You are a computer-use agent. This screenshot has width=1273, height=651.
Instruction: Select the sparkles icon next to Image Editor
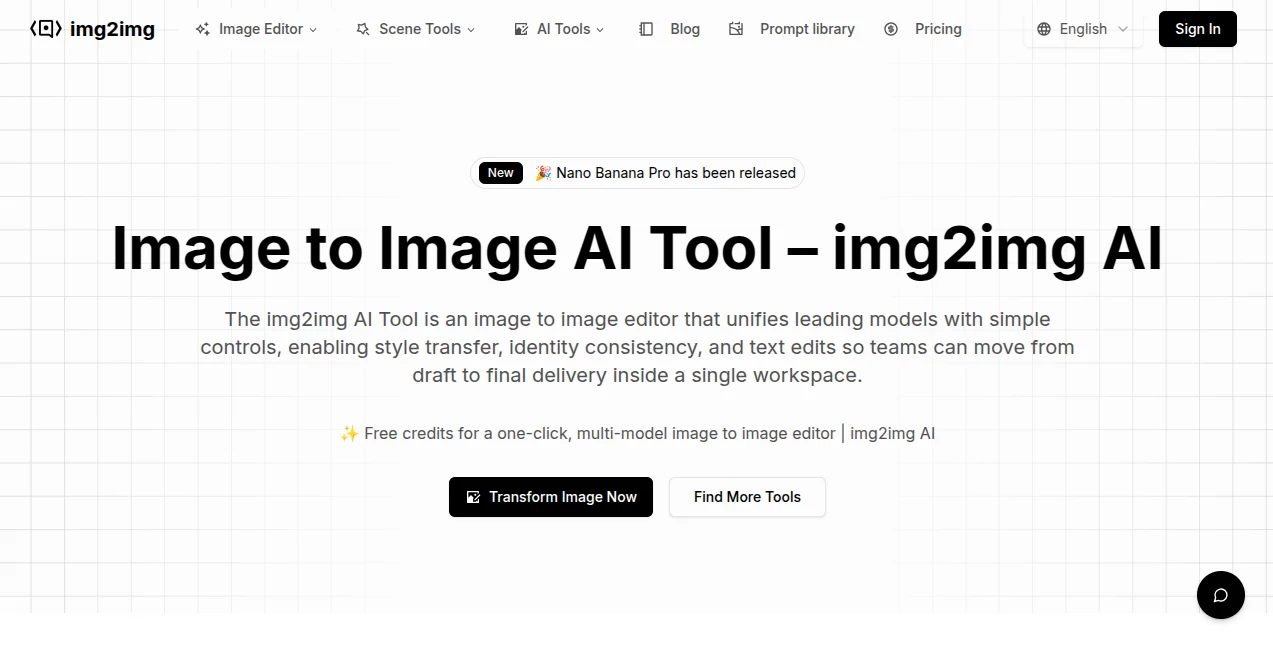pos(203,29)
